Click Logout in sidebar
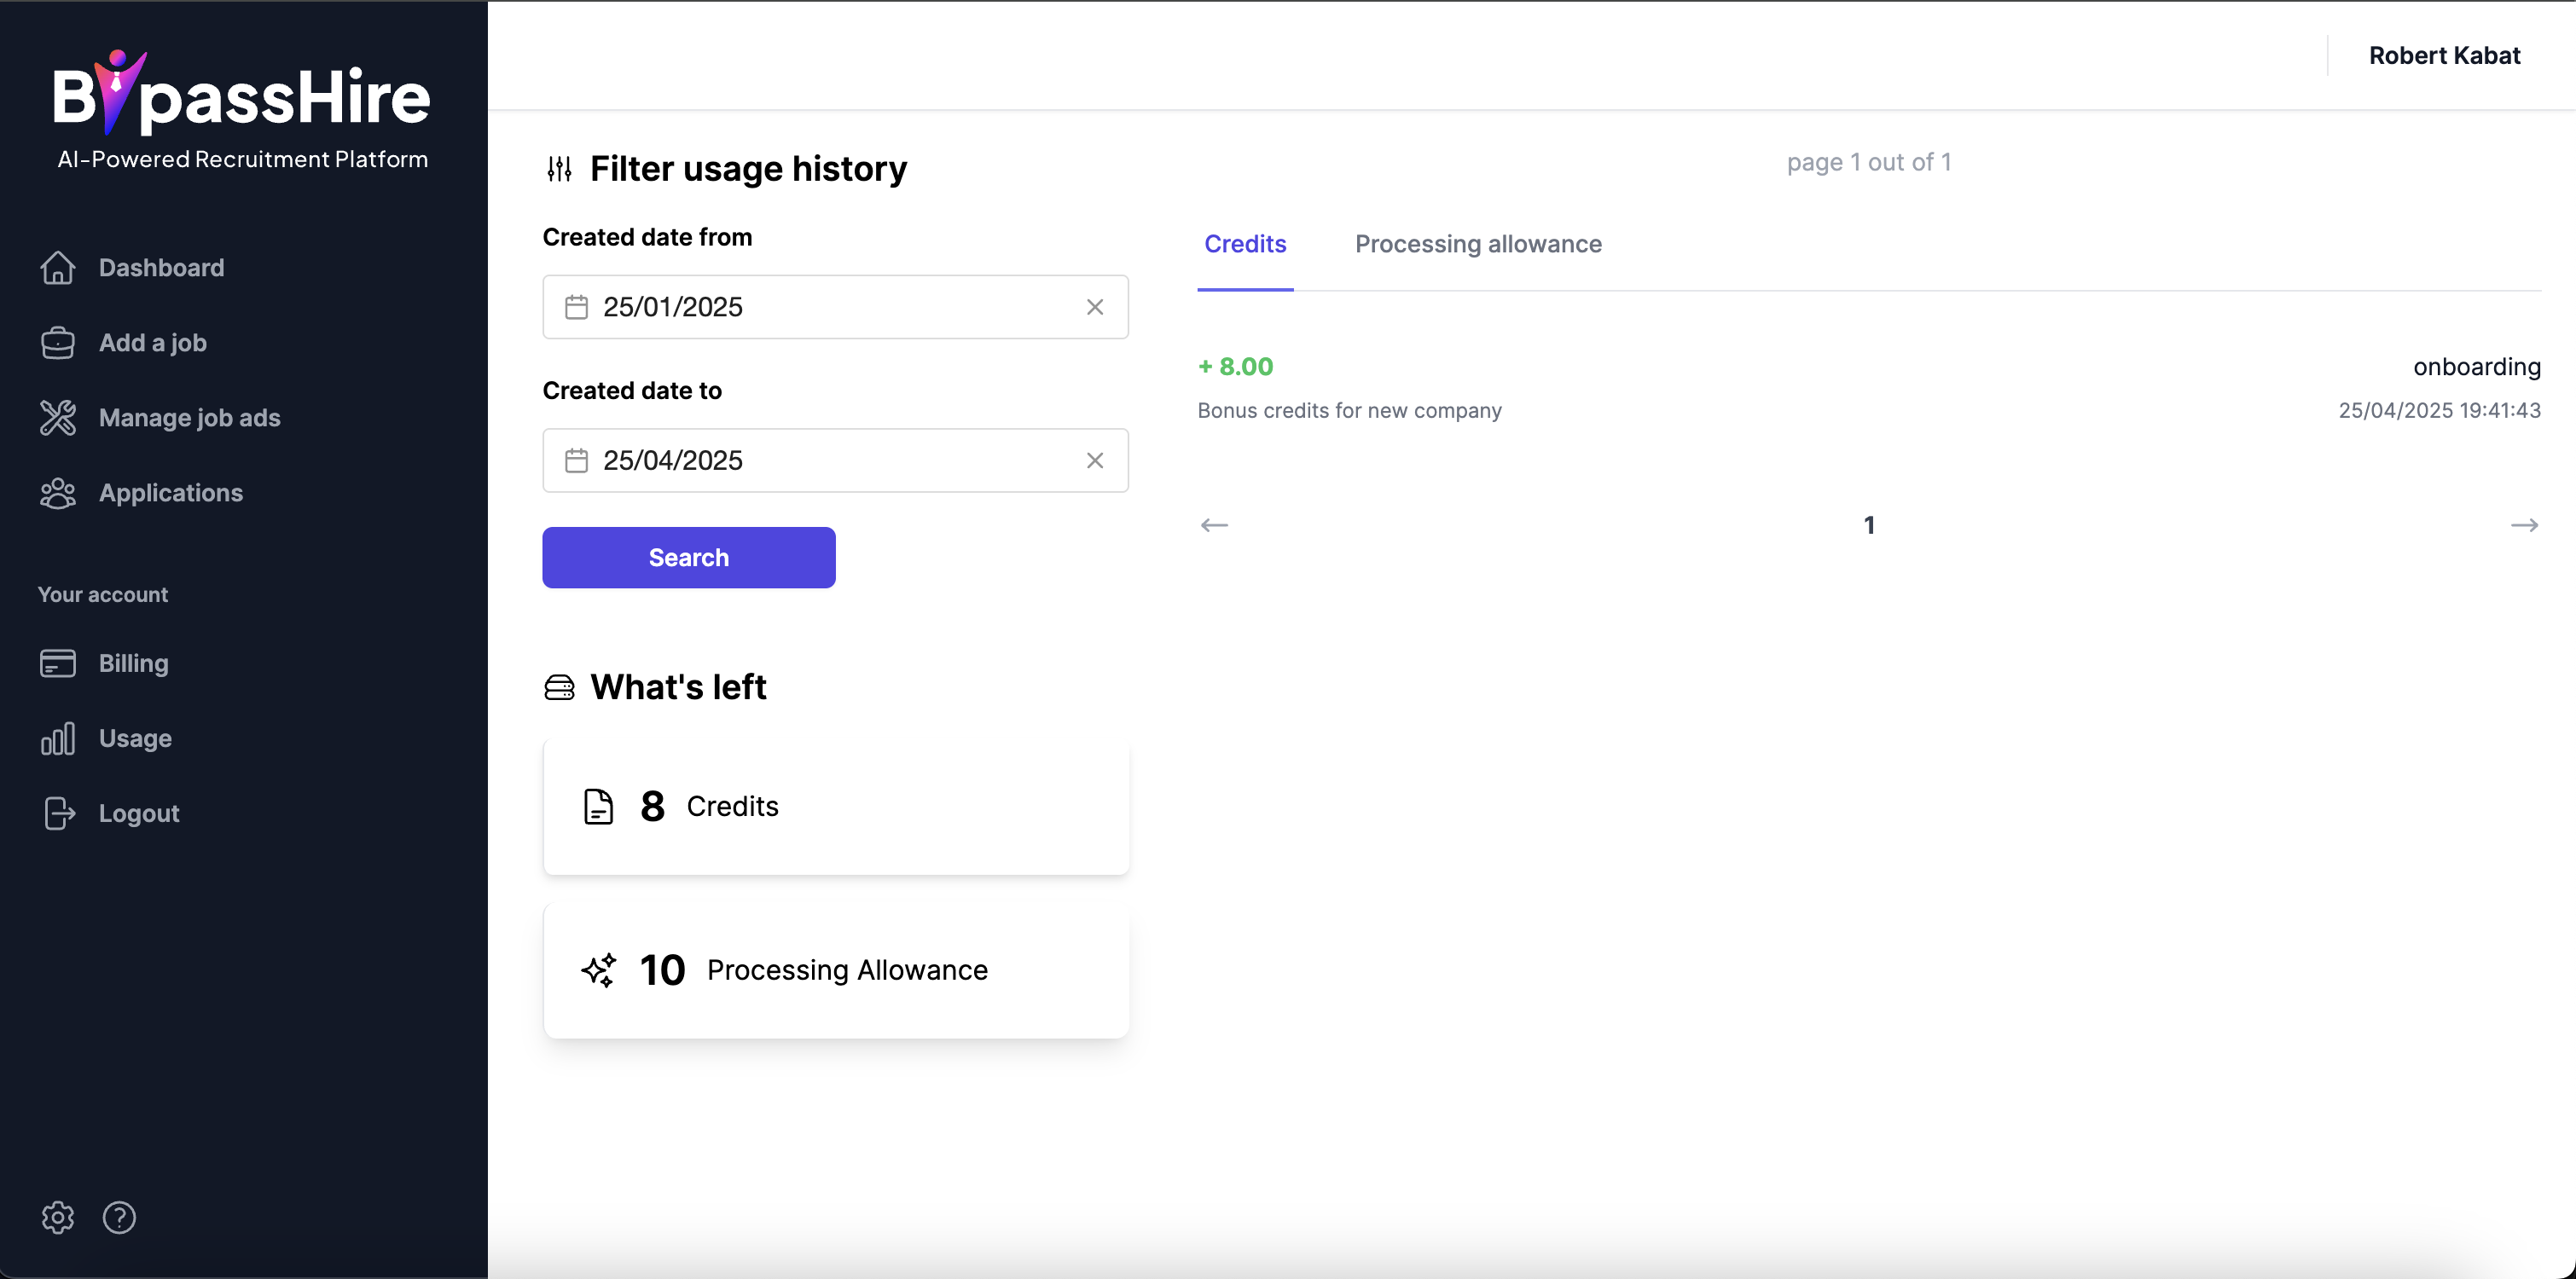Image resolution: width=2576 pixels, height=1279 pixels. [x=138, y=813]
